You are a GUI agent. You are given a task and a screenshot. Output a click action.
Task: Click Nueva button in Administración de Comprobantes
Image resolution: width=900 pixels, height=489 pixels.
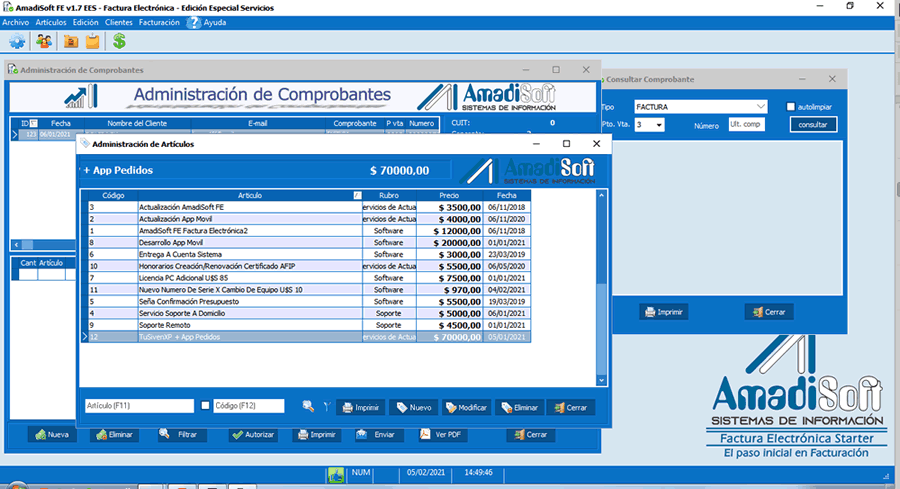pyautogui.click(x=52, y=435)
